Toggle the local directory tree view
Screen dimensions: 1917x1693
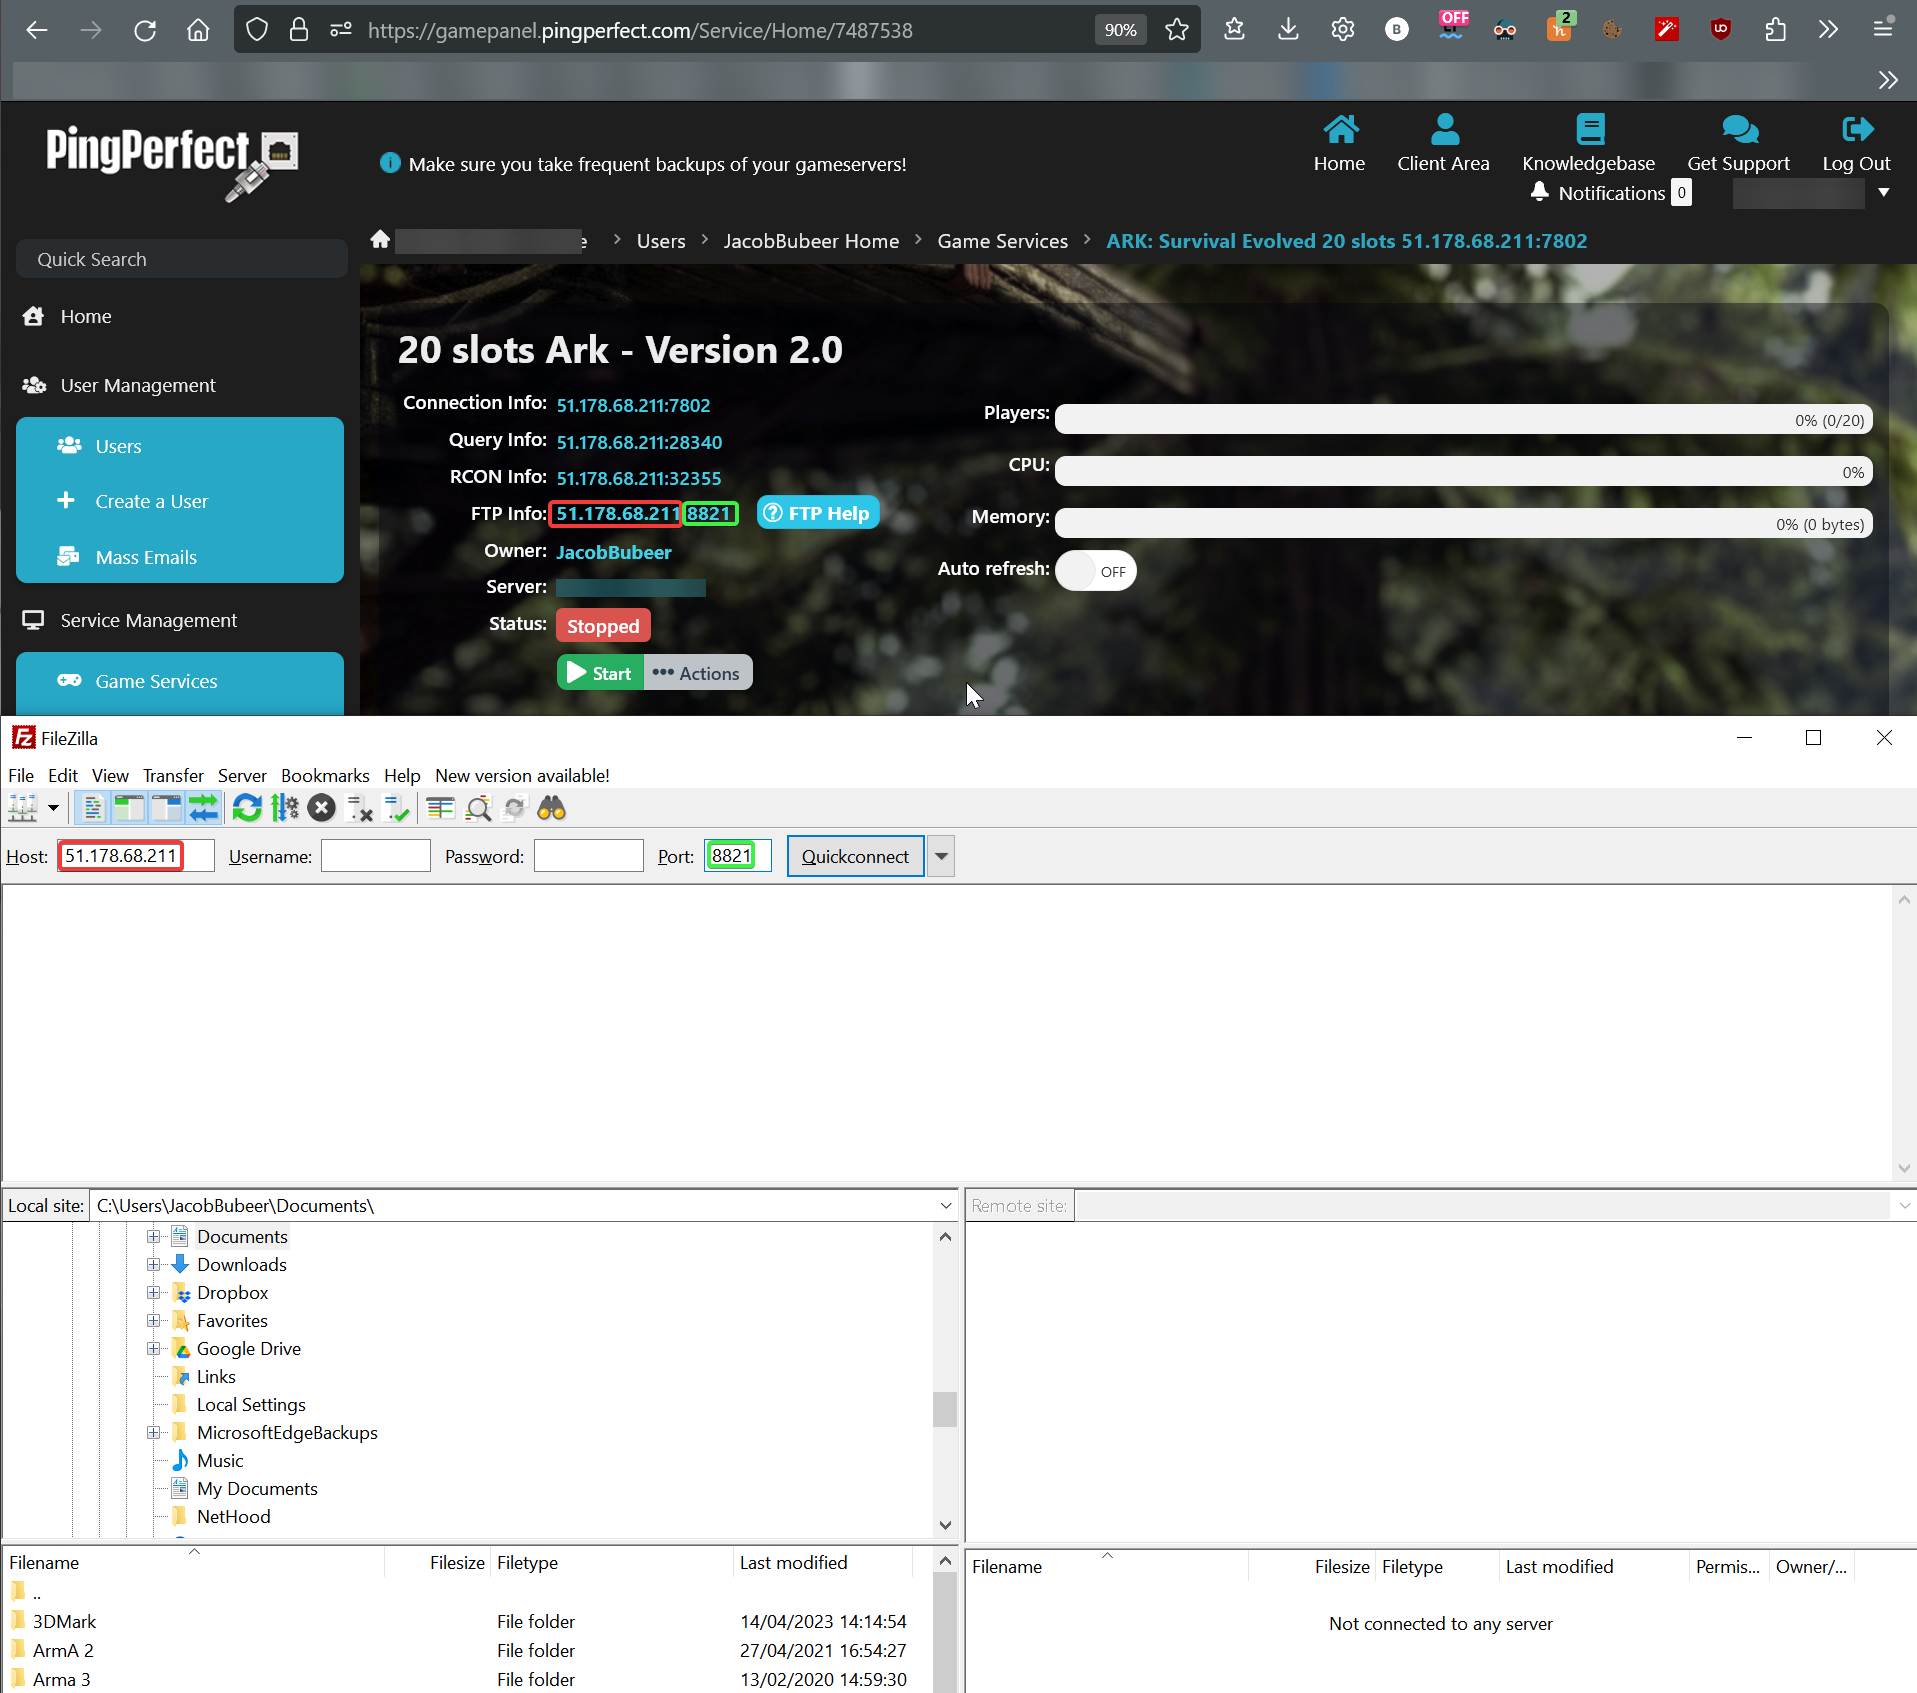pyautogui.click(x=129, y=808)
